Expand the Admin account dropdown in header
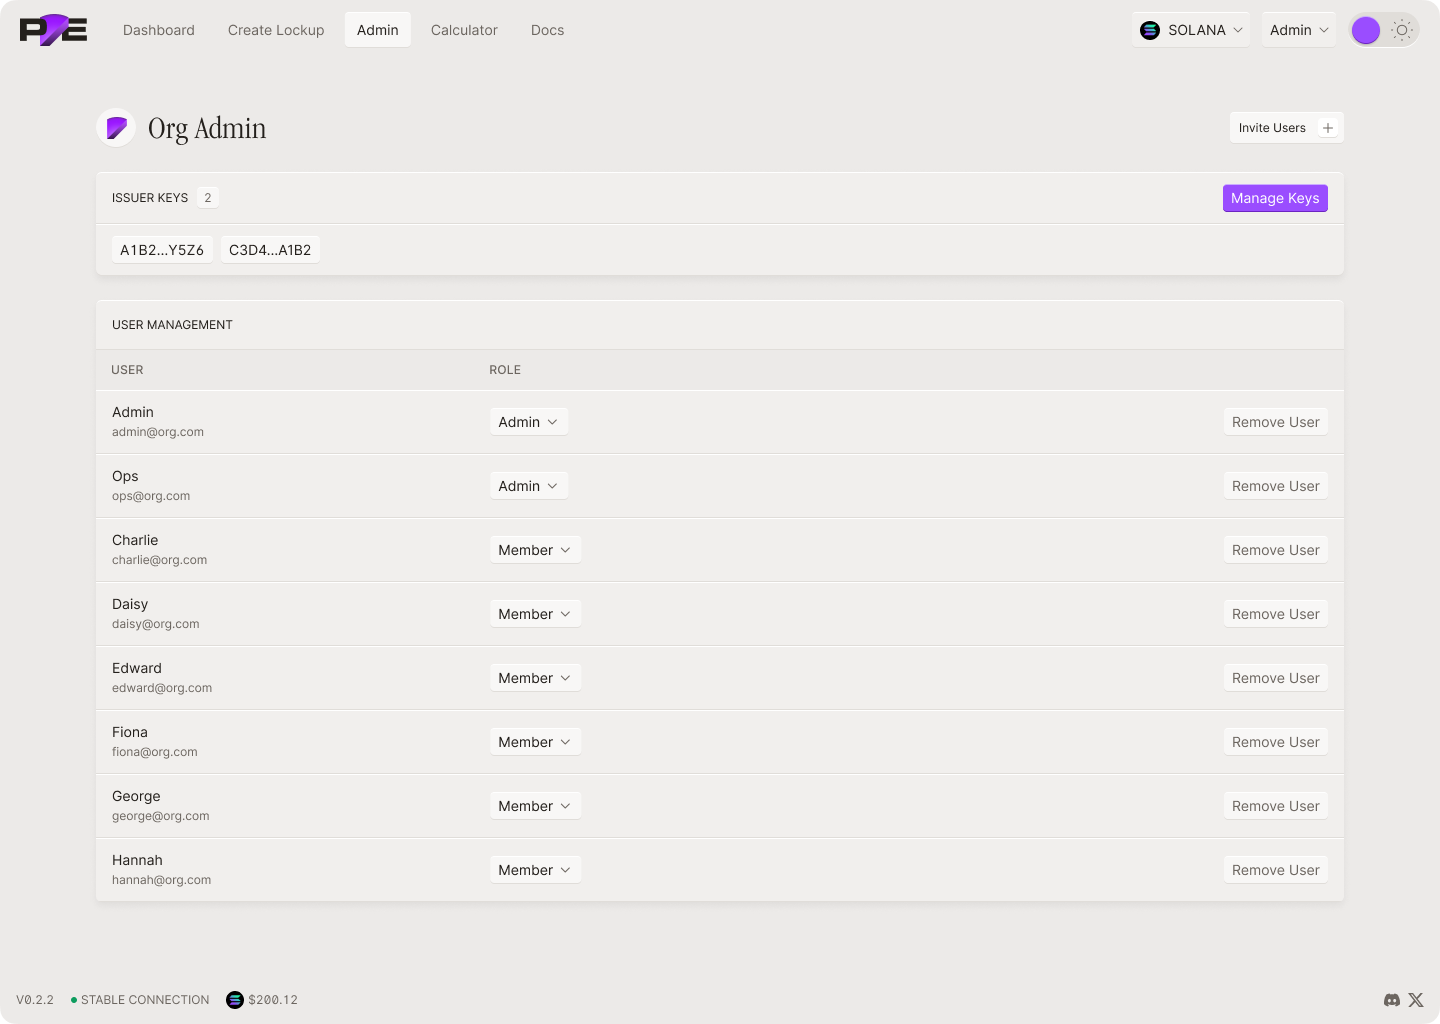Viewport: 1440px width, 1024px height. pyautogui.click(x=1298, y=30)
